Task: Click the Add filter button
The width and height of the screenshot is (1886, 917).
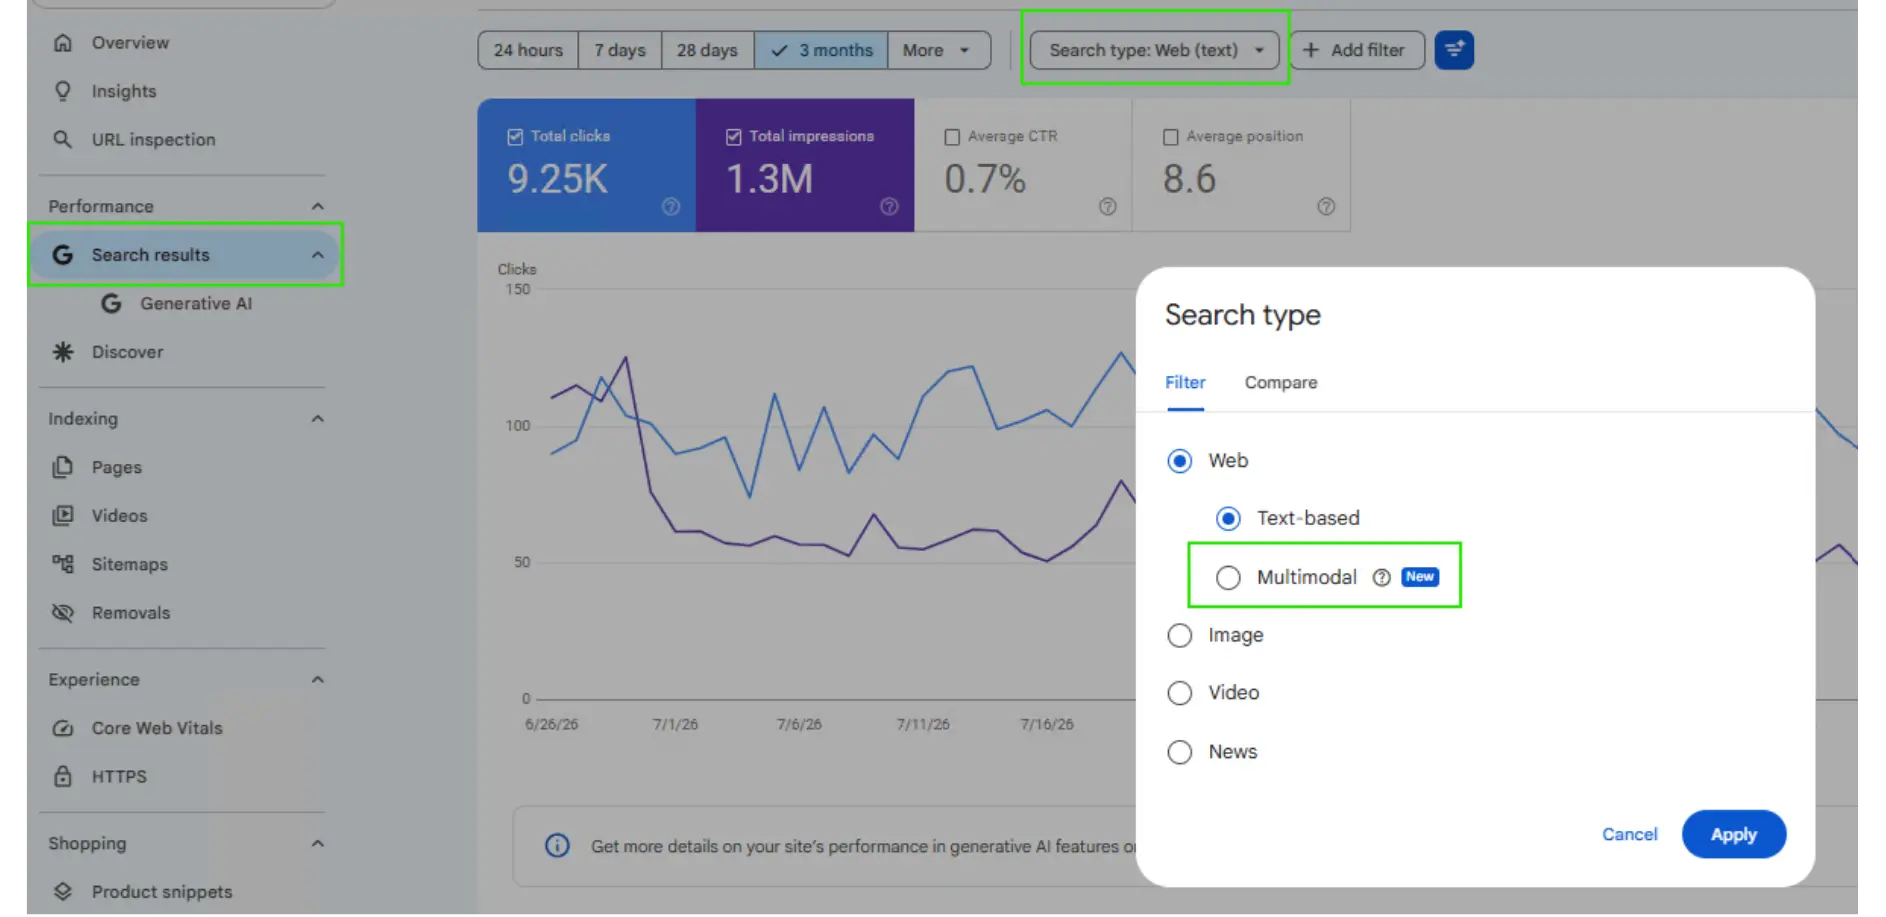Action: coord(1356,50)
